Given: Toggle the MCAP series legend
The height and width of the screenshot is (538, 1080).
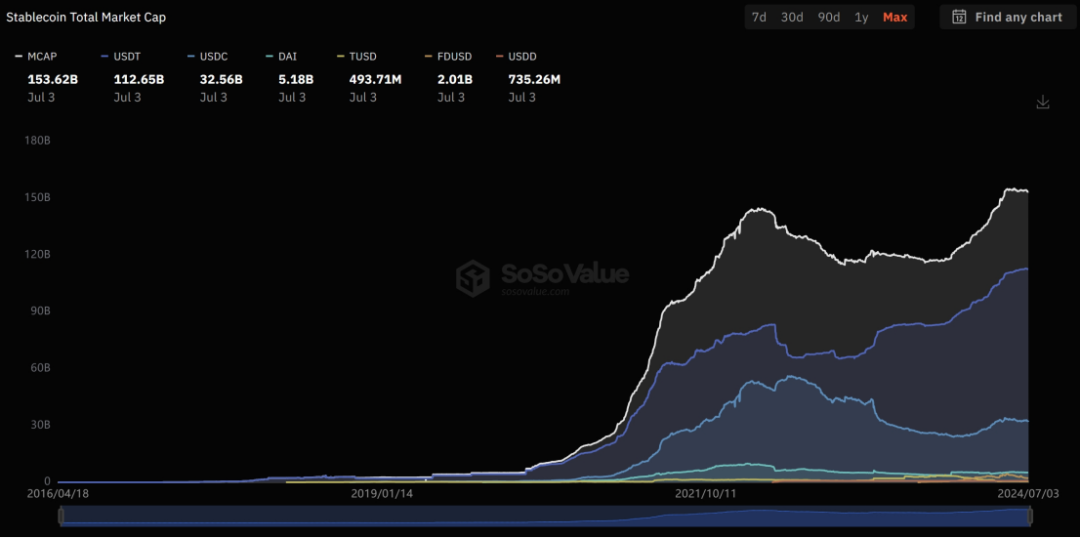Looking at the screenshot, I should [x=36, y=57].
